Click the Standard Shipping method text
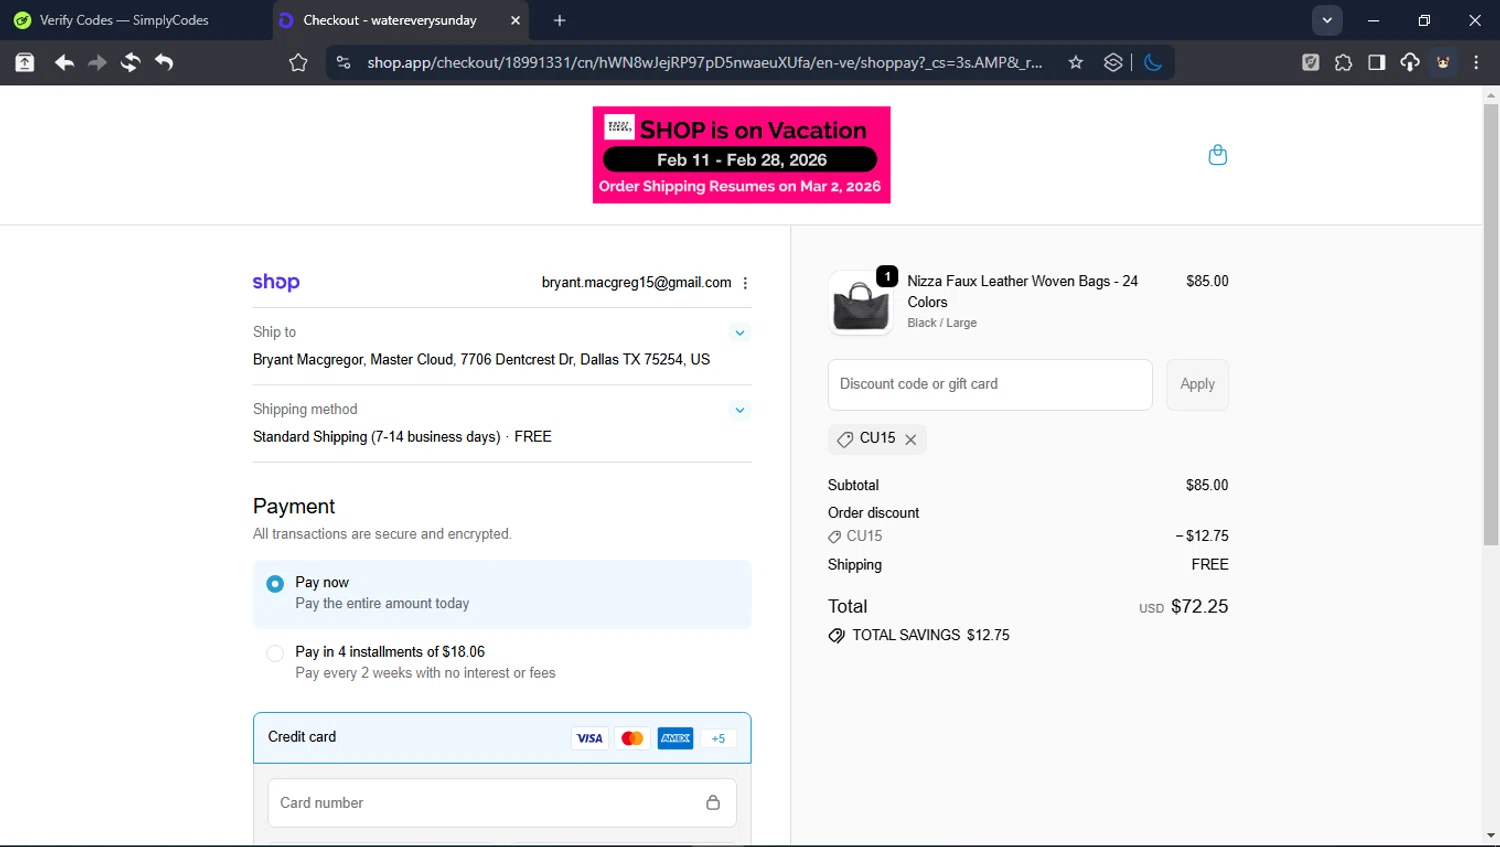 coord(402,437)
